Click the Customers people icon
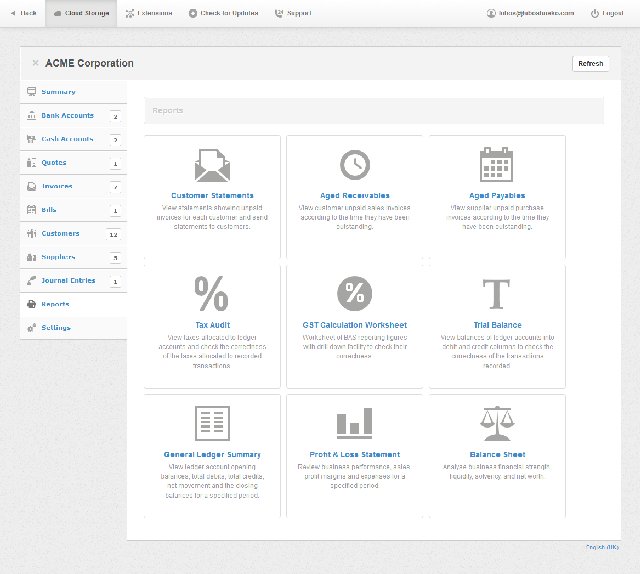Screen dimensions: 640x574 point(31,233)
